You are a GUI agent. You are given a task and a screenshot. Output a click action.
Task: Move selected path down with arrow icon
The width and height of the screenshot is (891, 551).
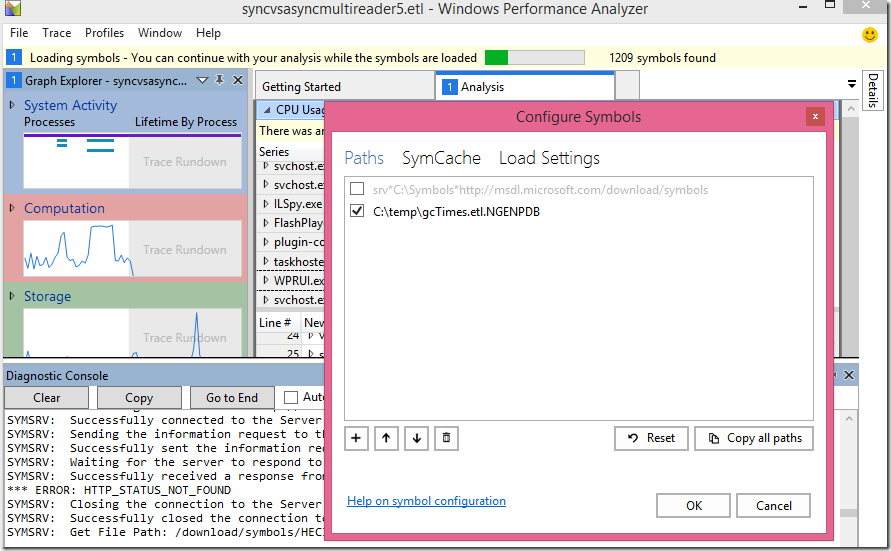click(417, 438)
